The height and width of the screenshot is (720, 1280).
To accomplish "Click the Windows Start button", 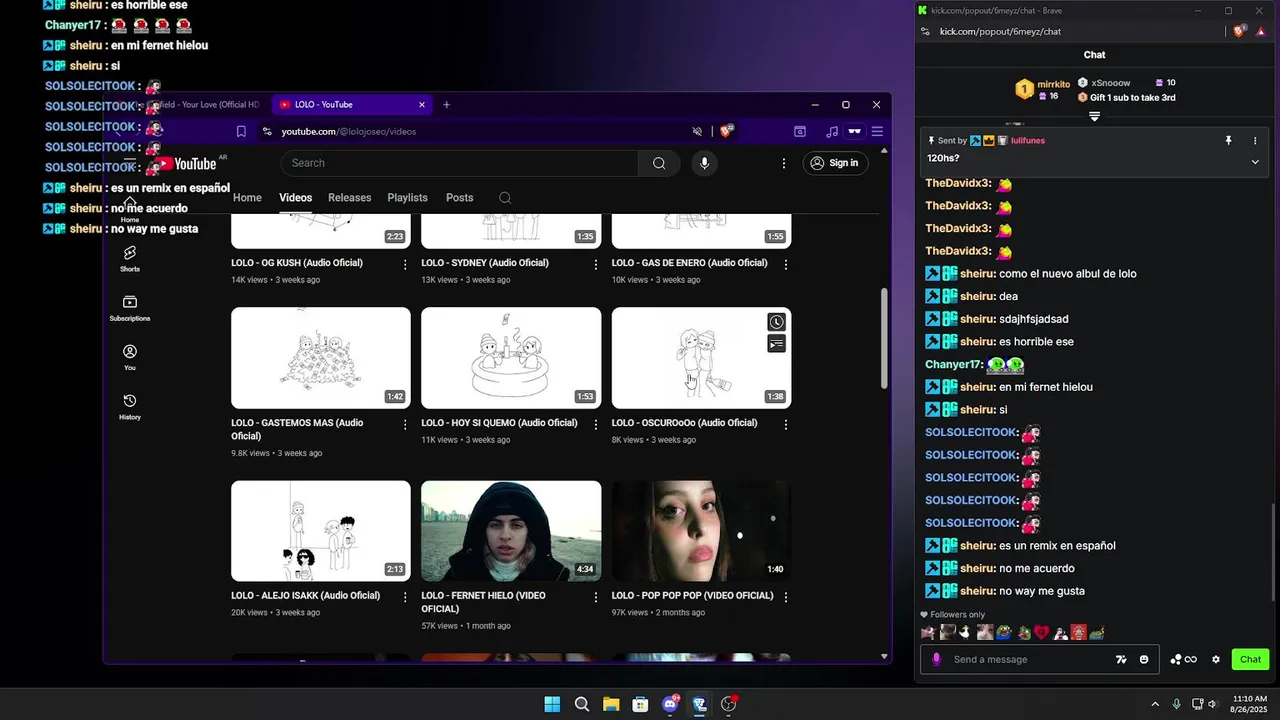I will click(x=552, y=704).
